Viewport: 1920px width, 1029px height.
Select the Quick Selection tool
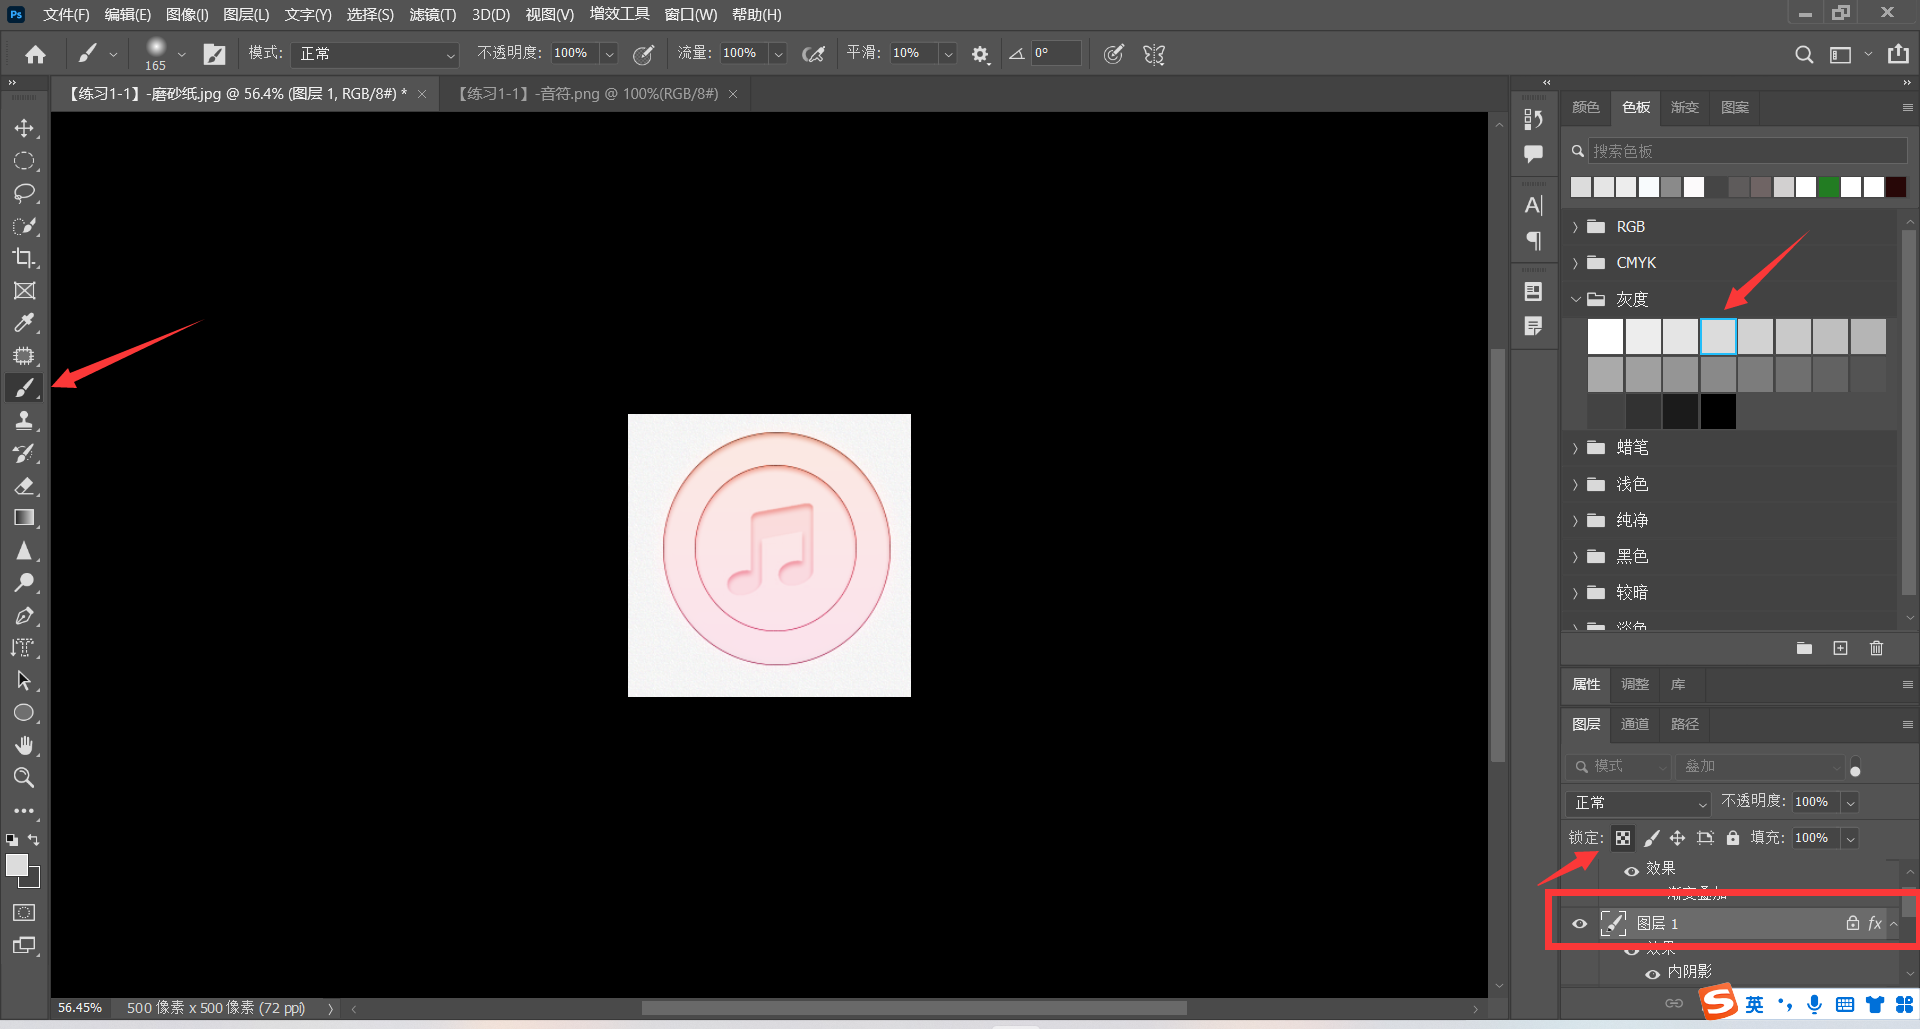click(x=24, y=226)
